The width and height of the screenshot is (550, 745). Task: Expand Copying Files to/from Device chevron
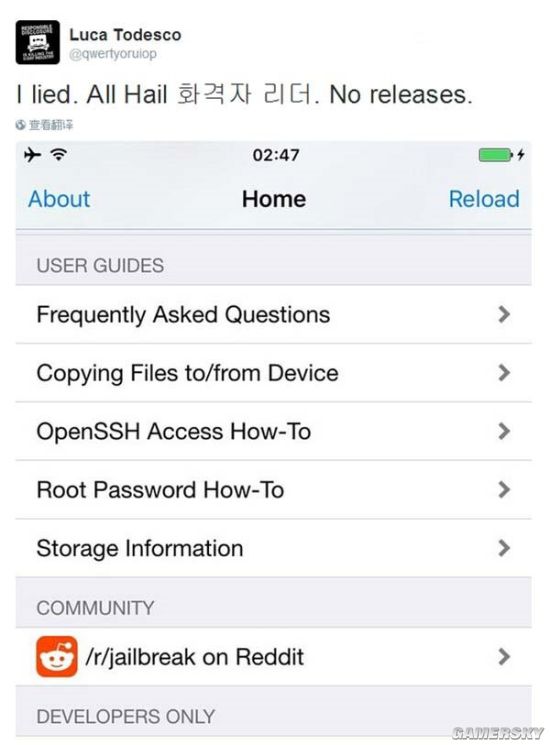click(504, 373)
